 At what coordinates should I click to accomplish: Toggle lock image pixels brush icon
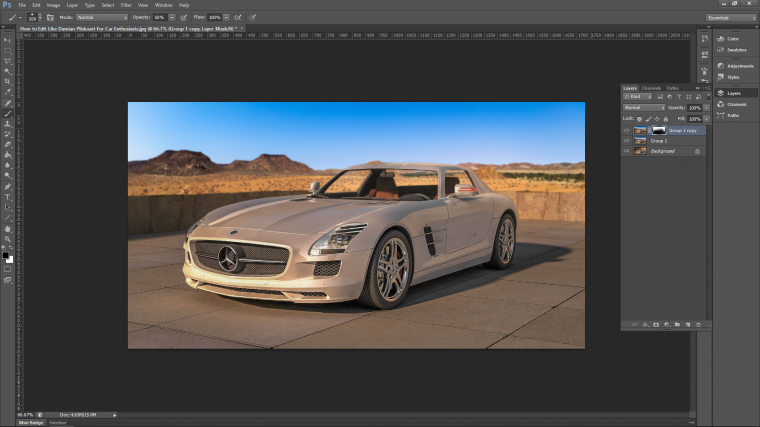tap(648, 119)
